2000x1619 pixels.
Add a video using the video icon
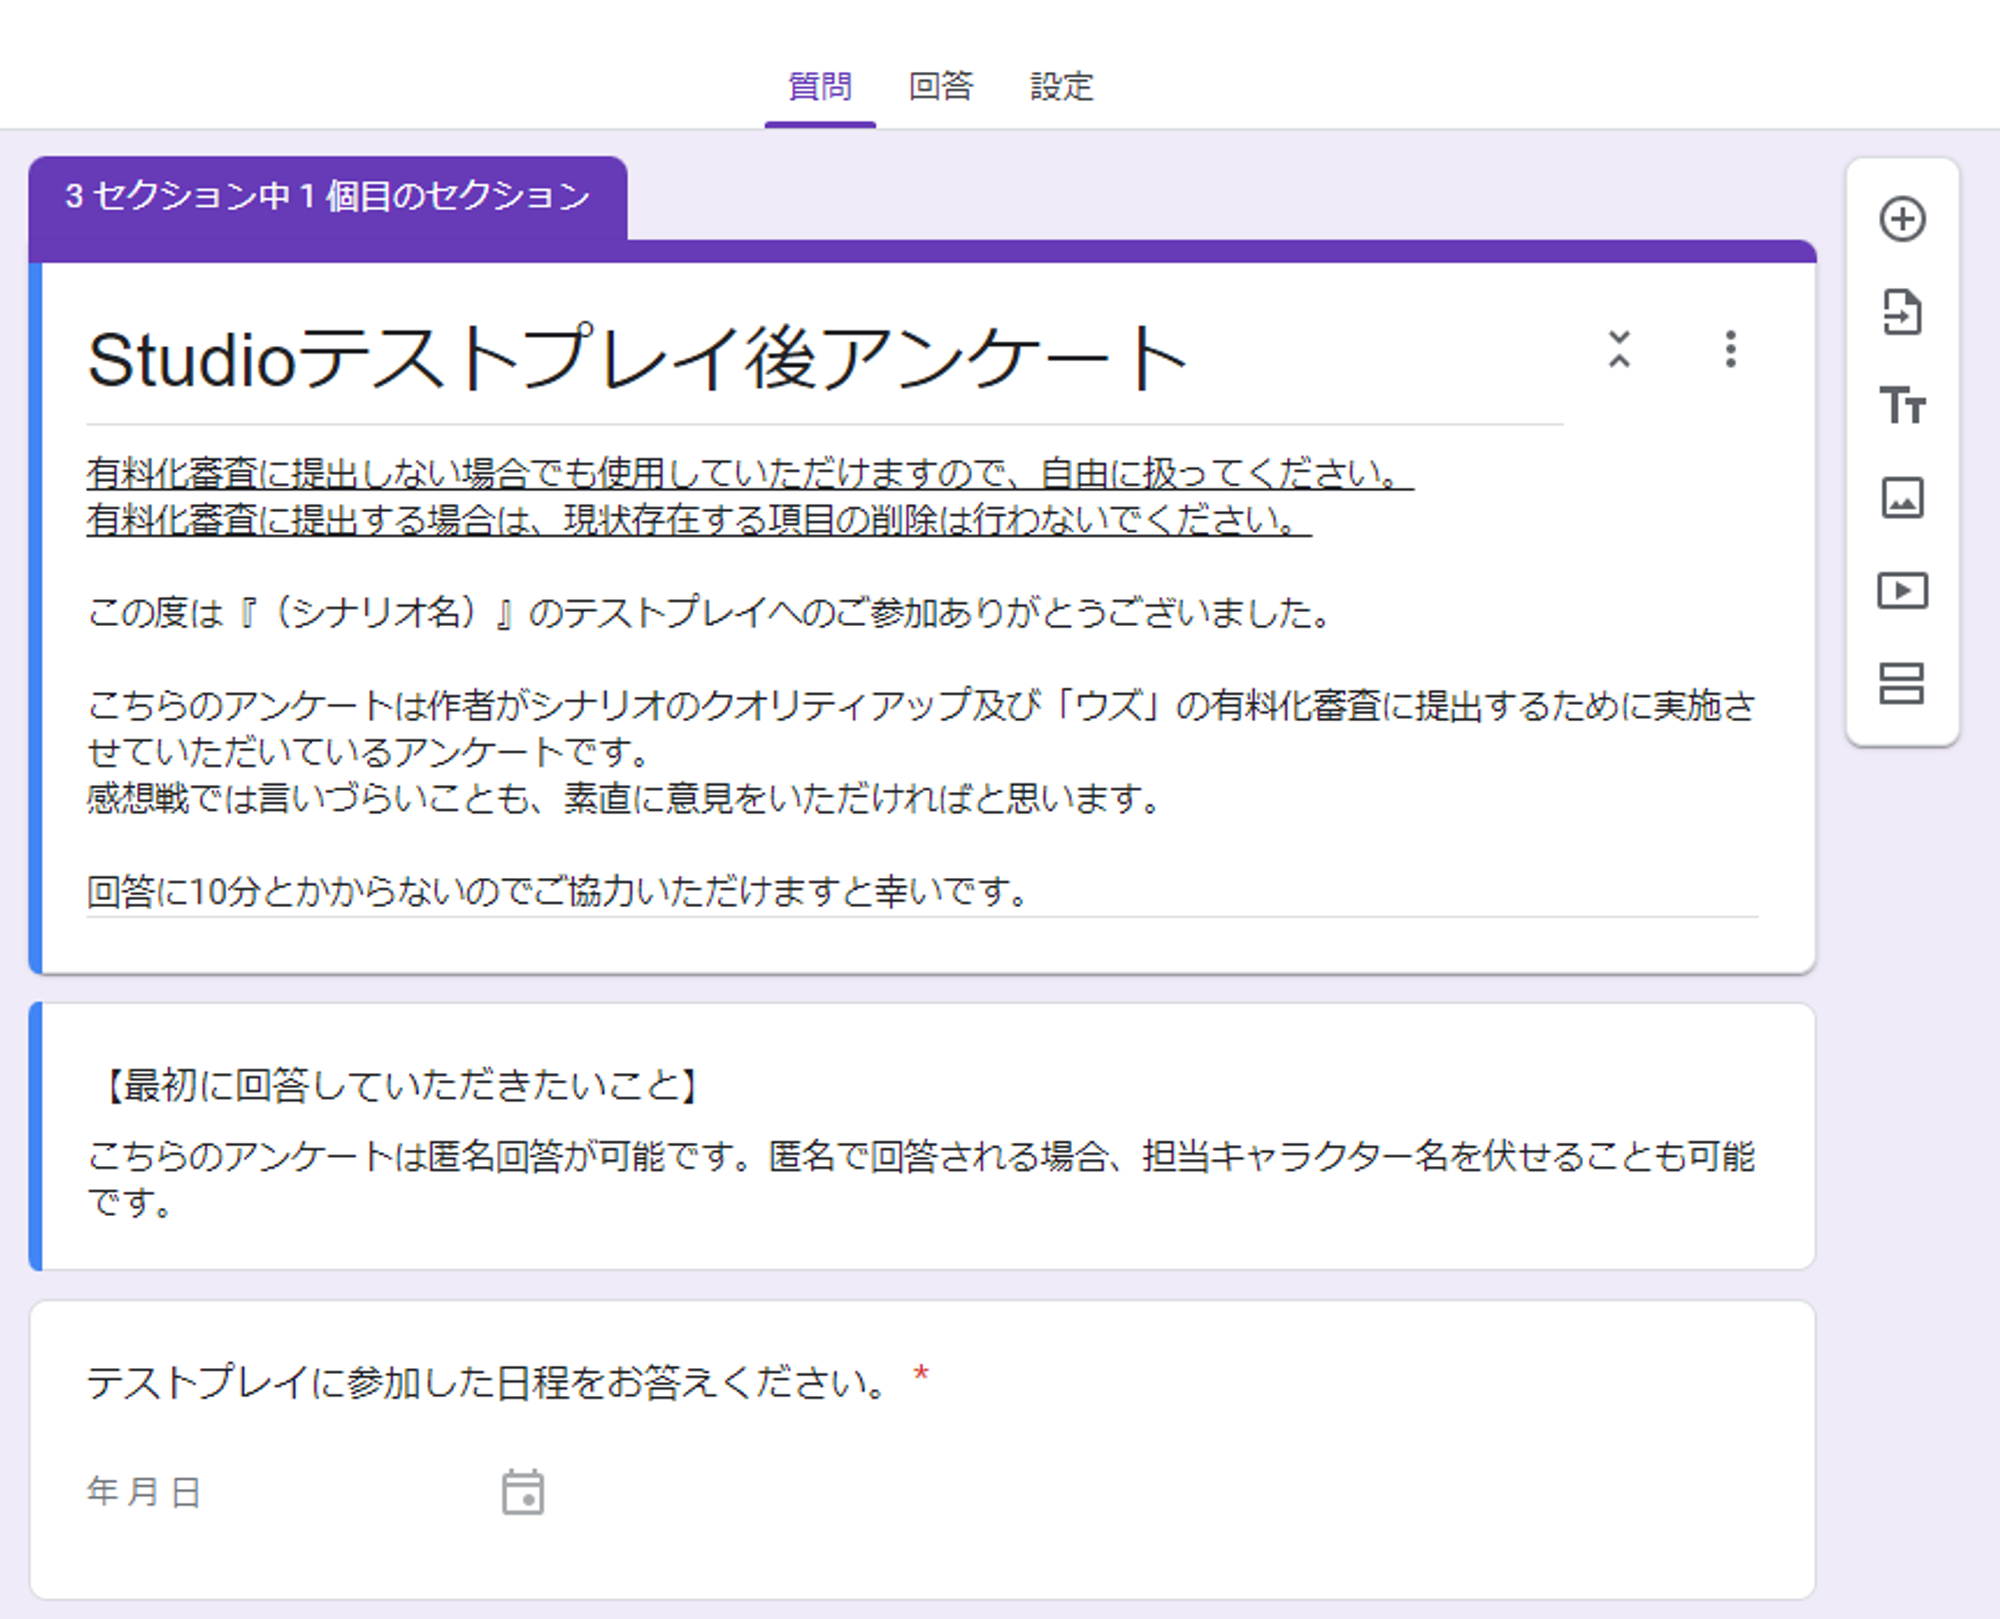[1901, 590]
